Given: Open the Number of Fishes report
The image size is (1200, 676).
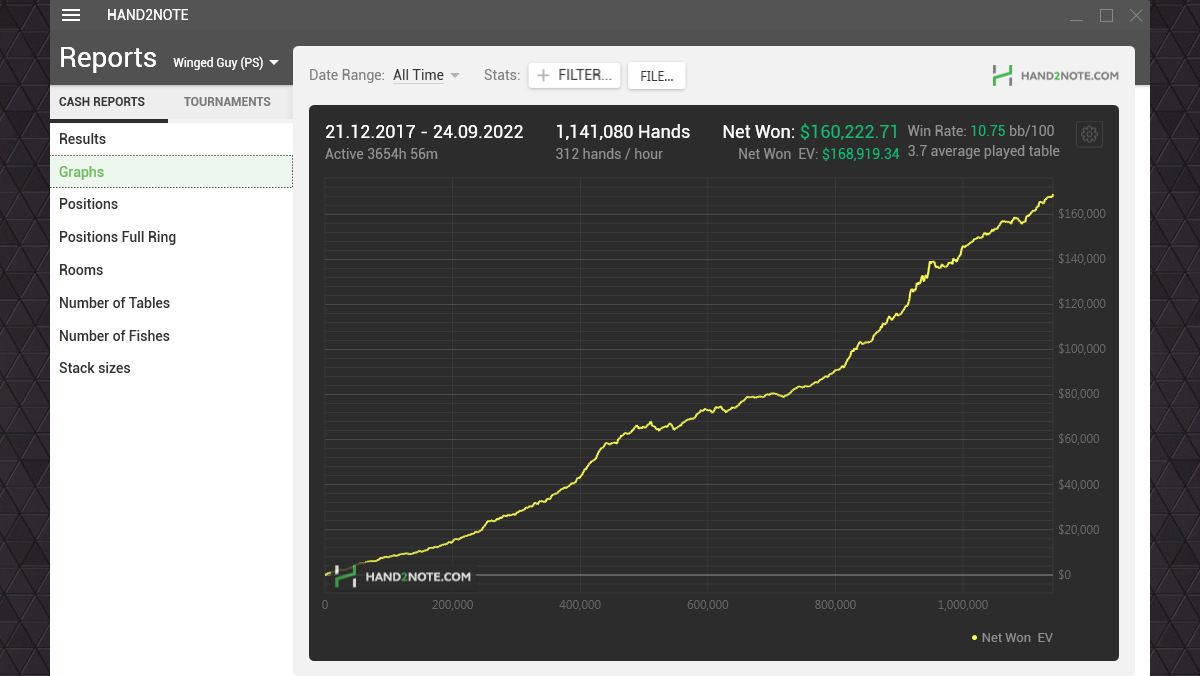Looking at the screenshot, I should click(x=171, y=336).
